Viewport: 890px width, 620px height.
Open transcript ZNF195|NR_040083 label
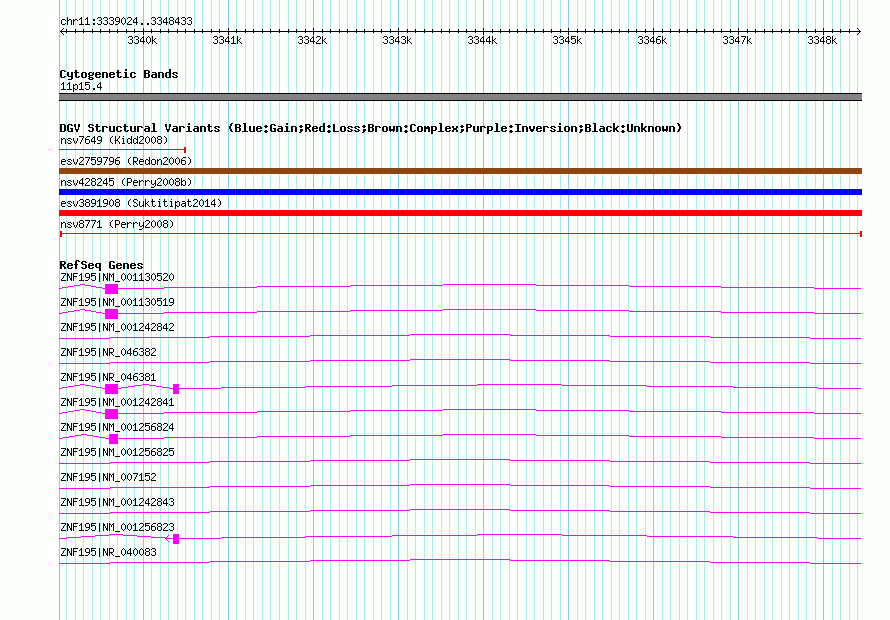click(108, 552)
